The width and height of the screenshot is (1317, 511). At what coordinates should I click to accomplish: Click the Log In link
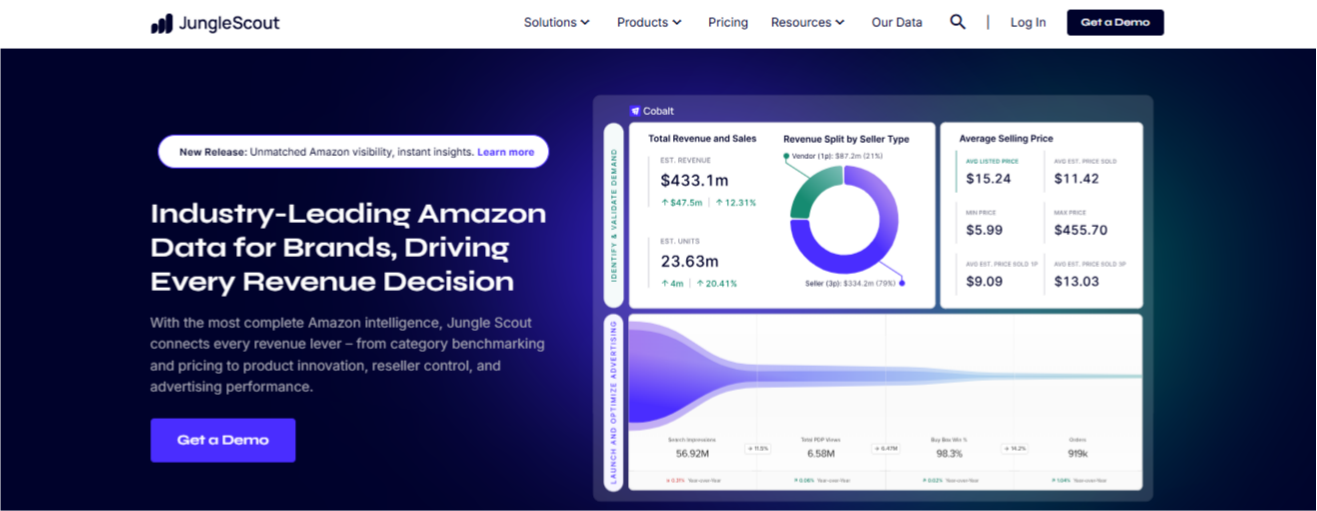1028,22
